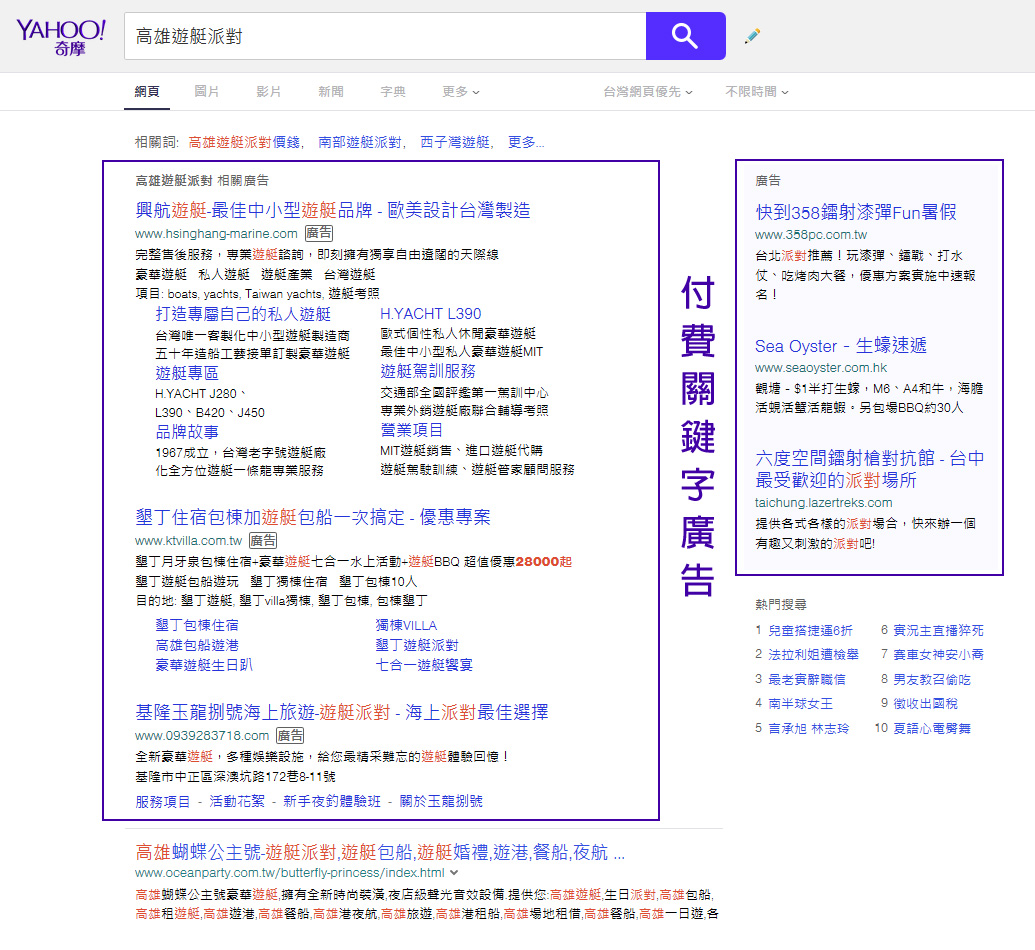Click the search box containing 高雄遊艇派對

(385, 36)
